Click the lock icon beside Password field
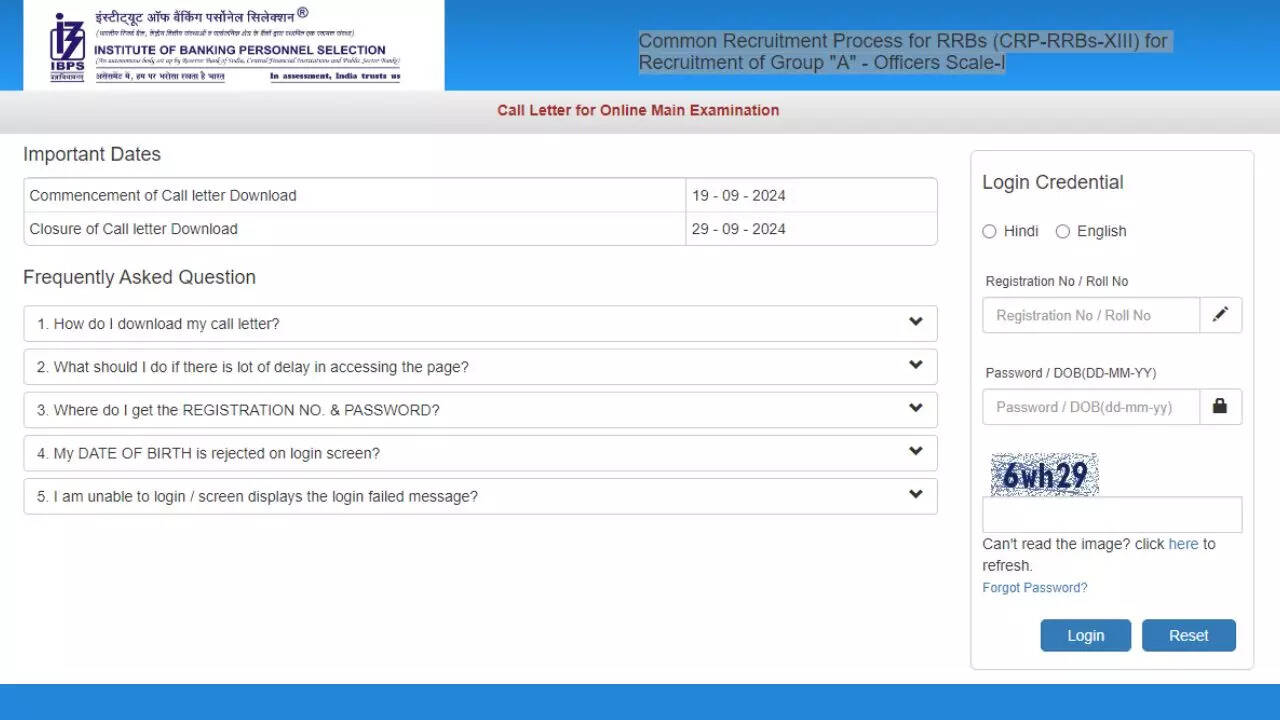Image resolution: width=1280 pixels, height=720 pixels. pos(1220,407)
